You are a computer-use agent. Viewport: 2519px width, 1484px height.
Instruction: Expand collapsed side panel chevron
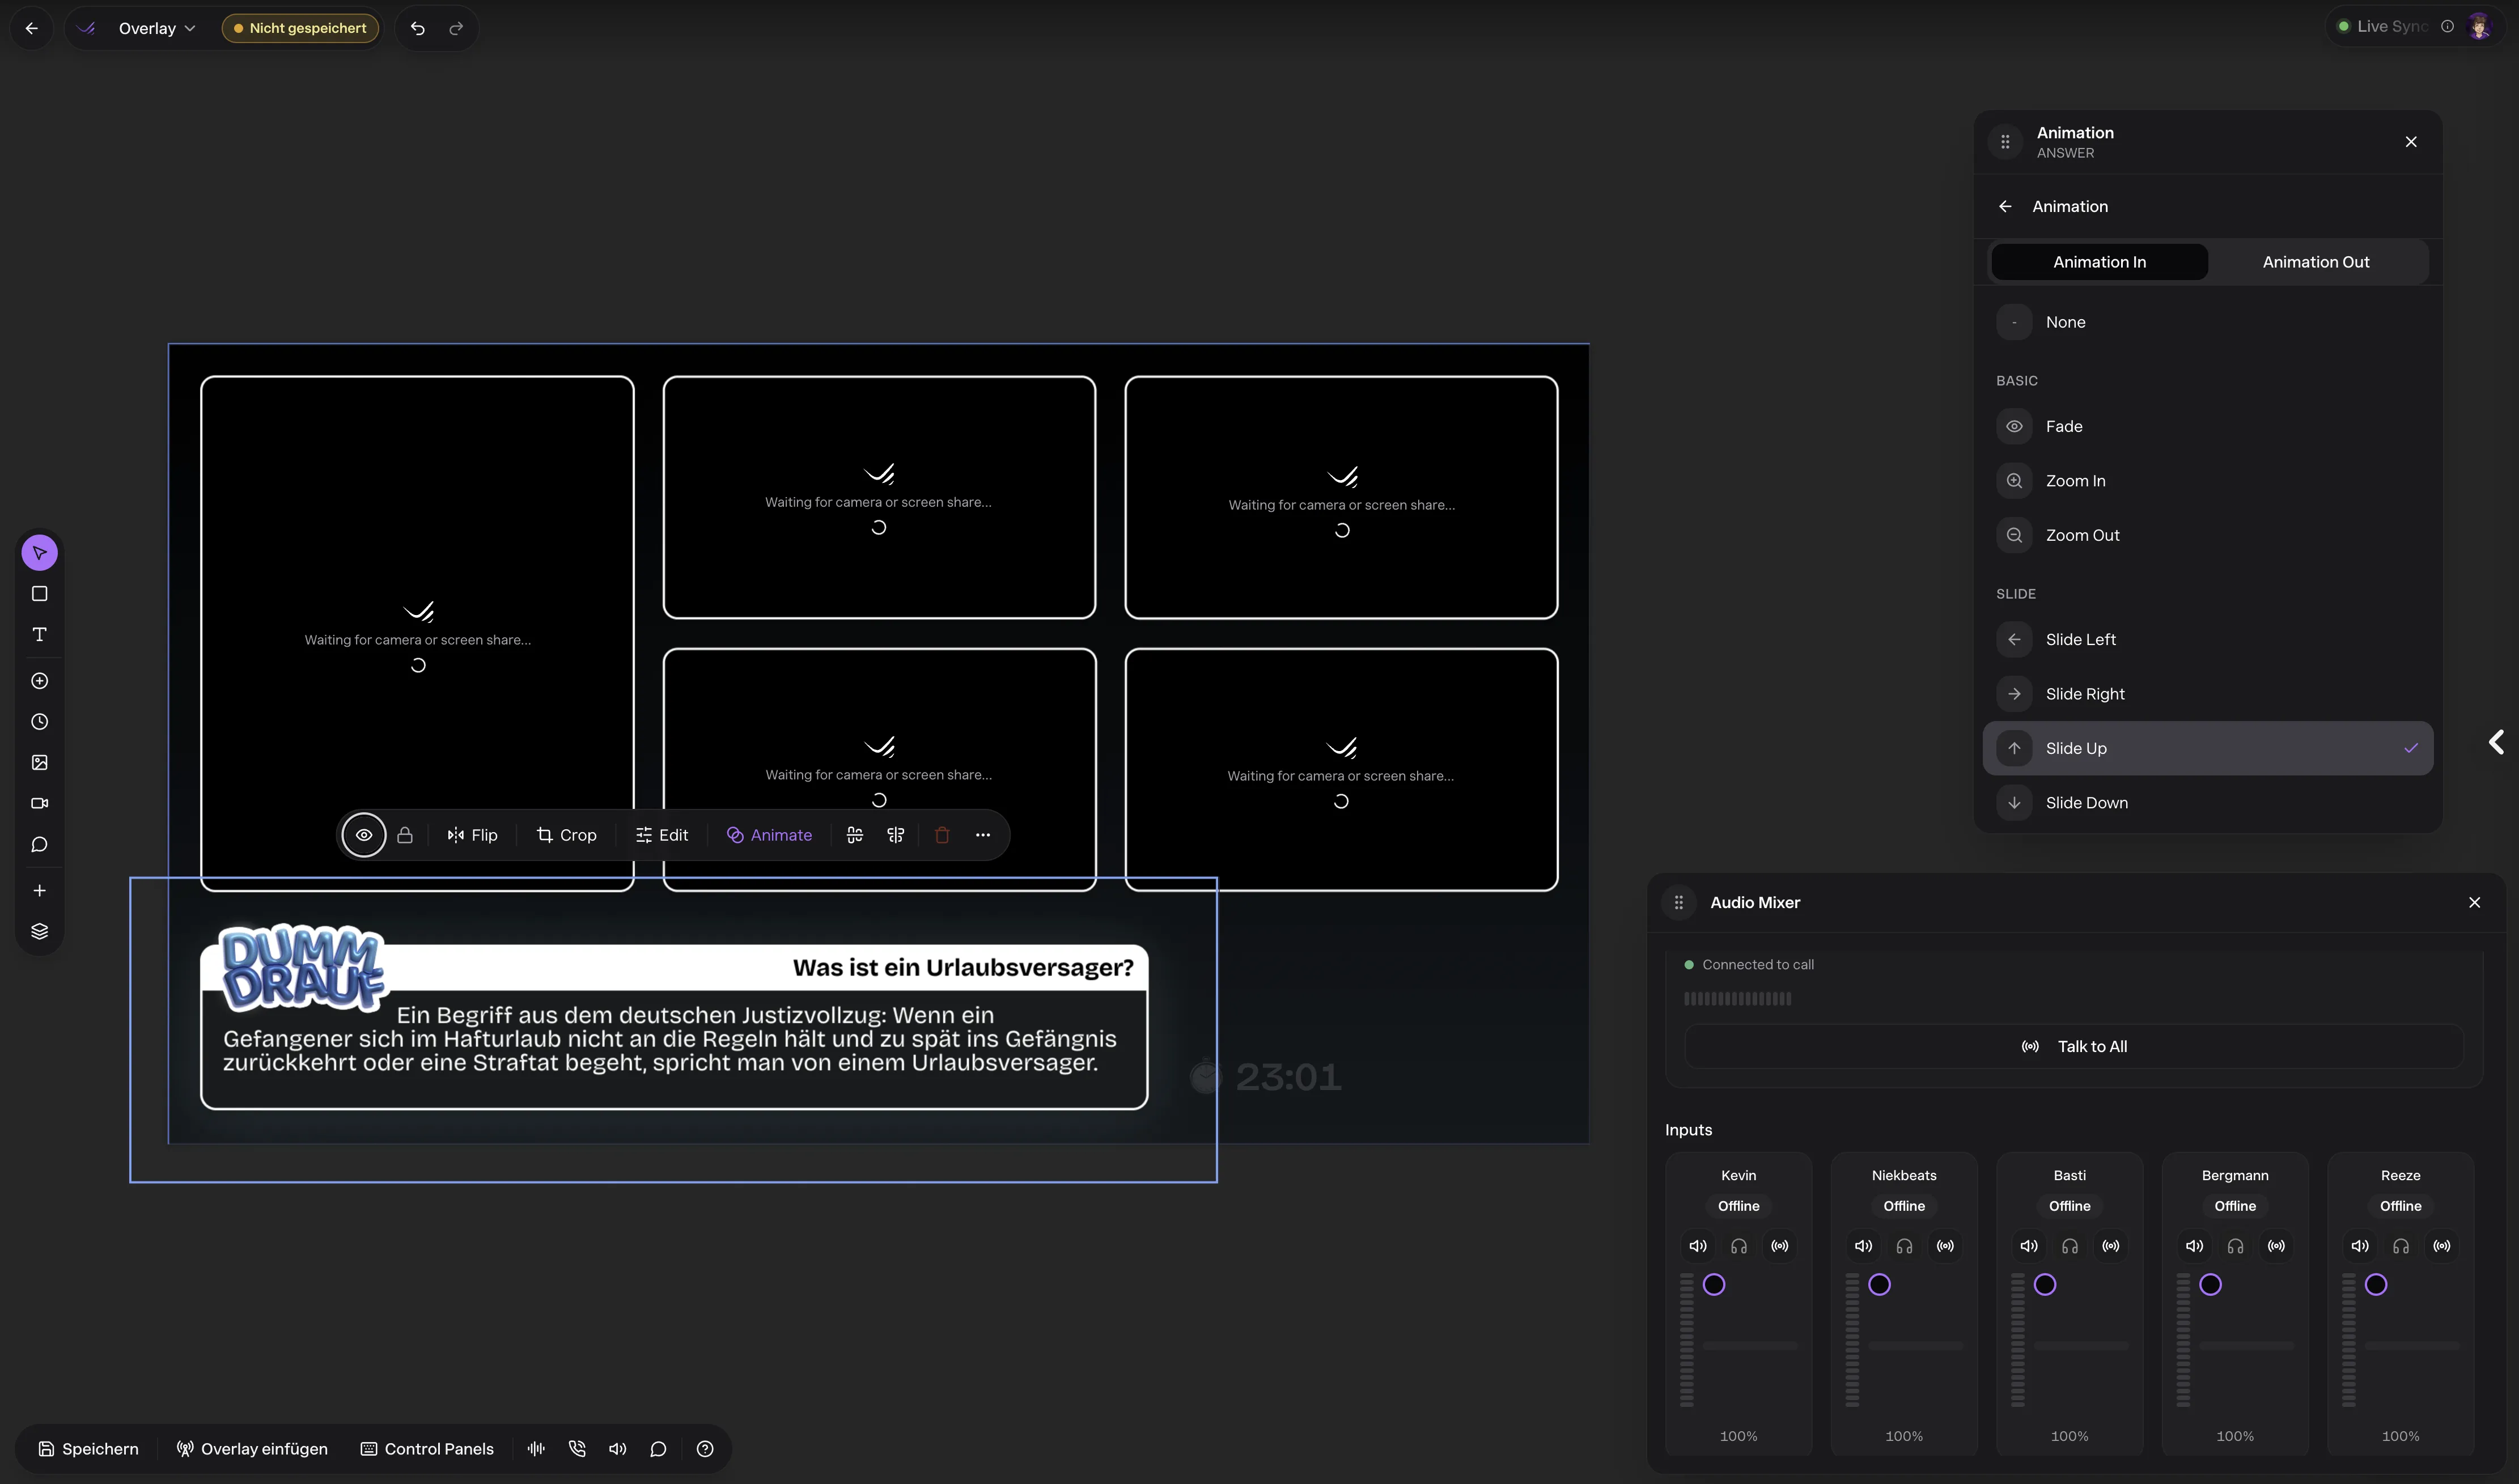click(2496, 742)
